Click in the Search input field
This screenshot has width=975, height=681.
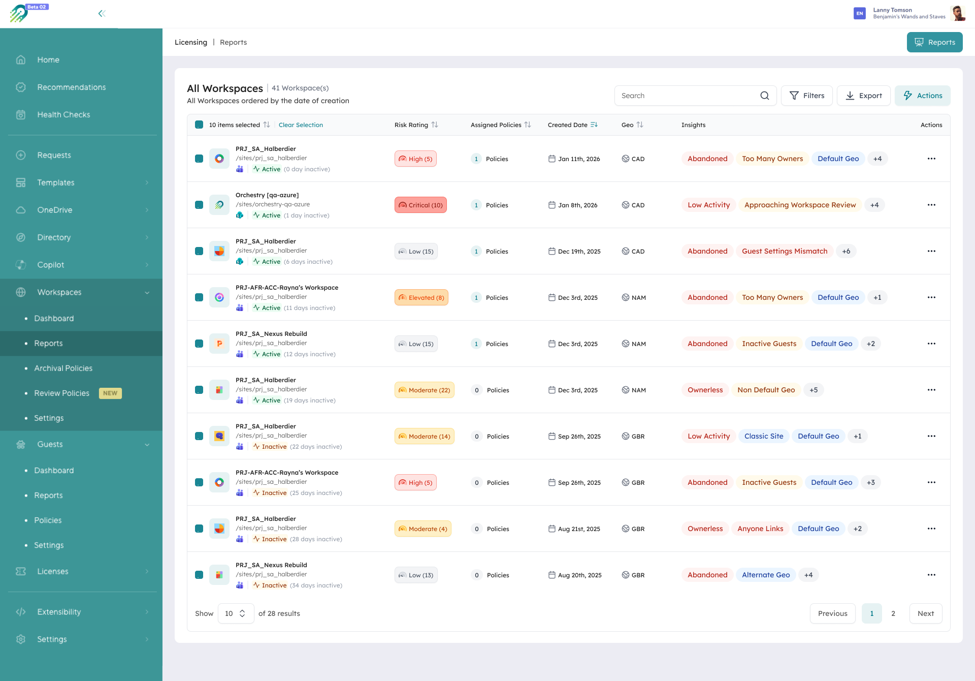coord(695,95)
